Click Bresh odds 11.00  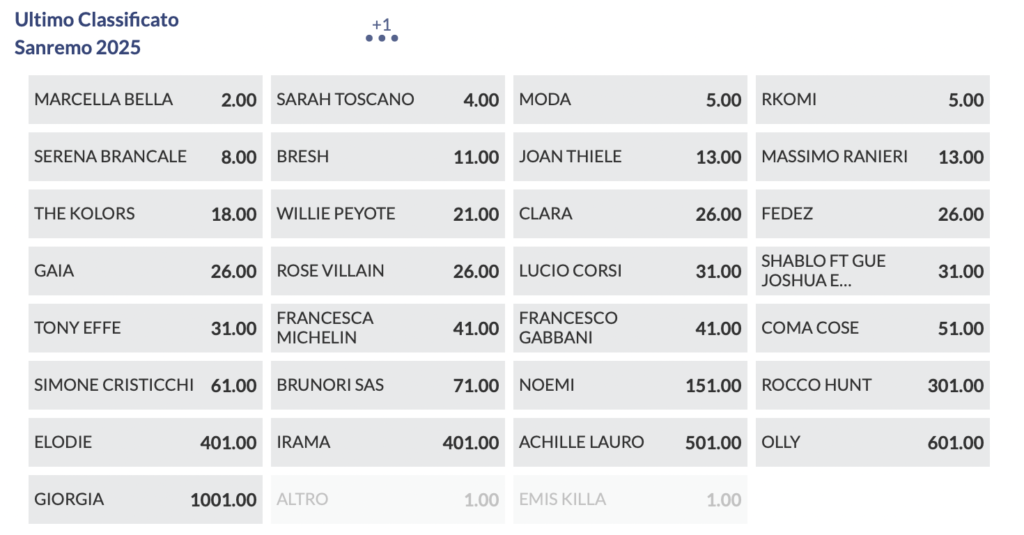point(387,157)
